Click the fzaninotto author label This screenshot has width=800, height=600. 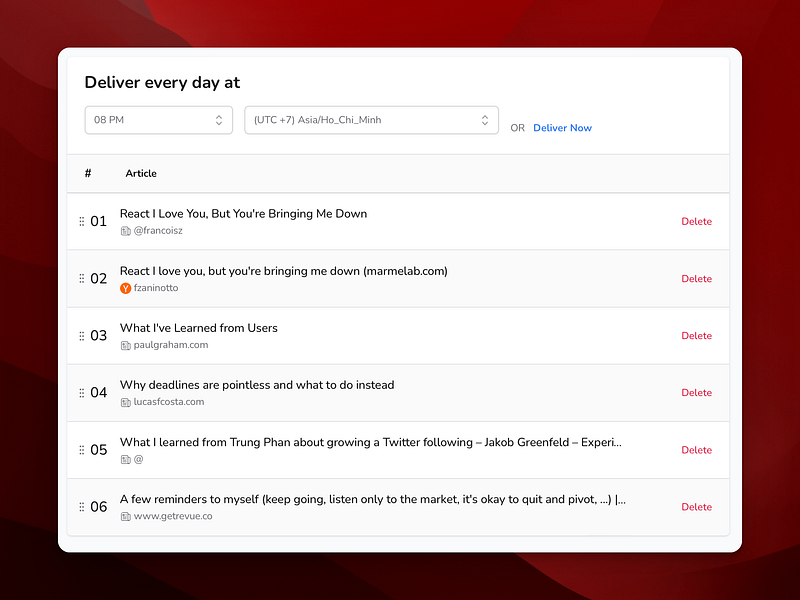pos(156,288)
